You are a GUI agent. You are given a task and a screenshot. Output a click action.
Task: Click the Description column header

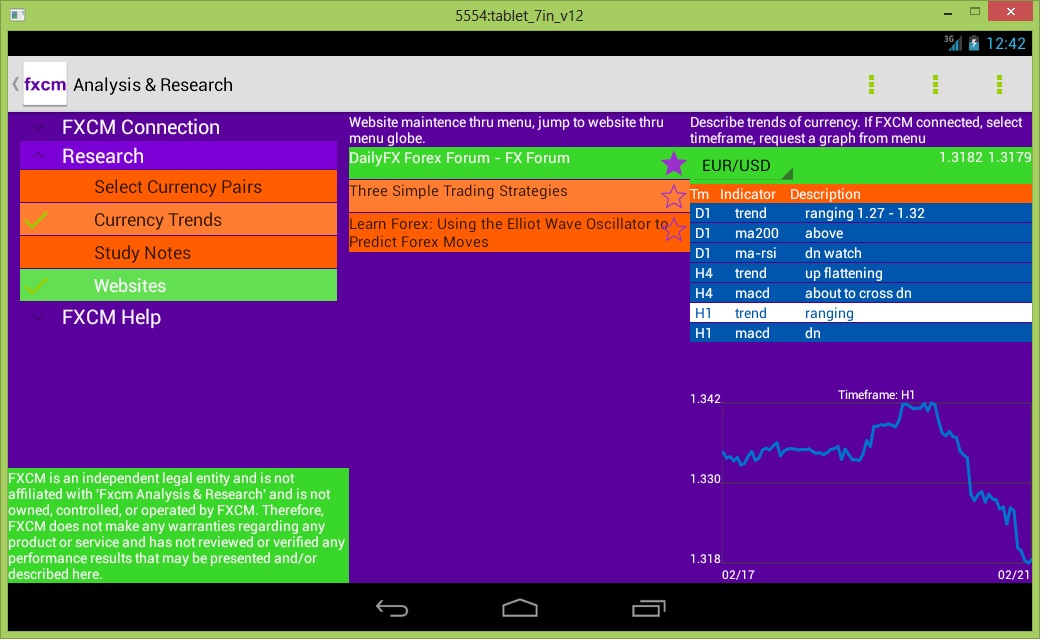(825, 194)
